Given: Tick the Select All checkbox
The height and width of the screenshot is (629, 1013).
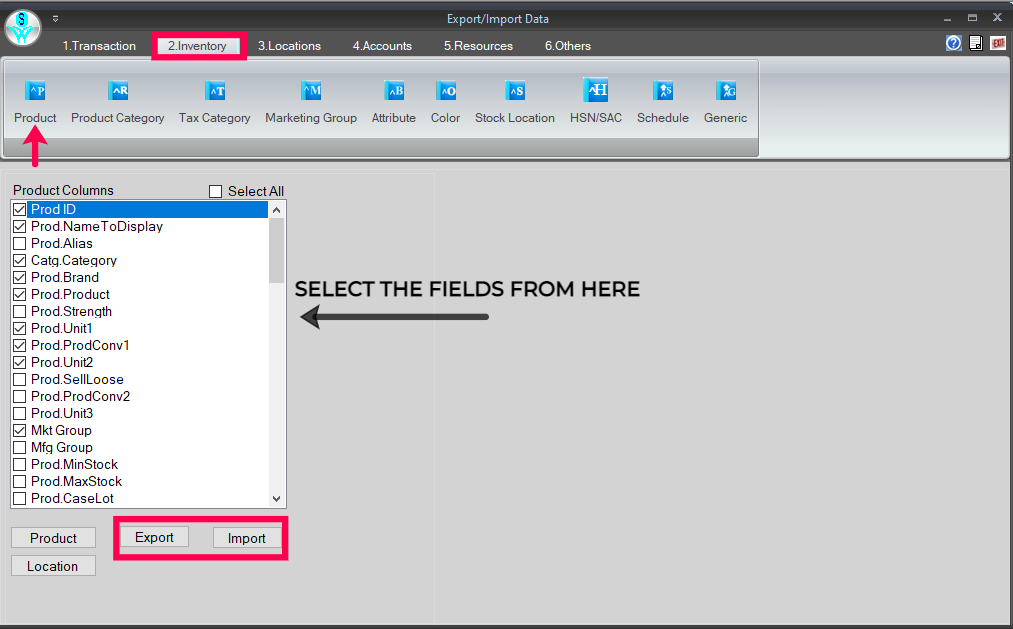Looking at the screenshot, I should [x=216, y=191].
